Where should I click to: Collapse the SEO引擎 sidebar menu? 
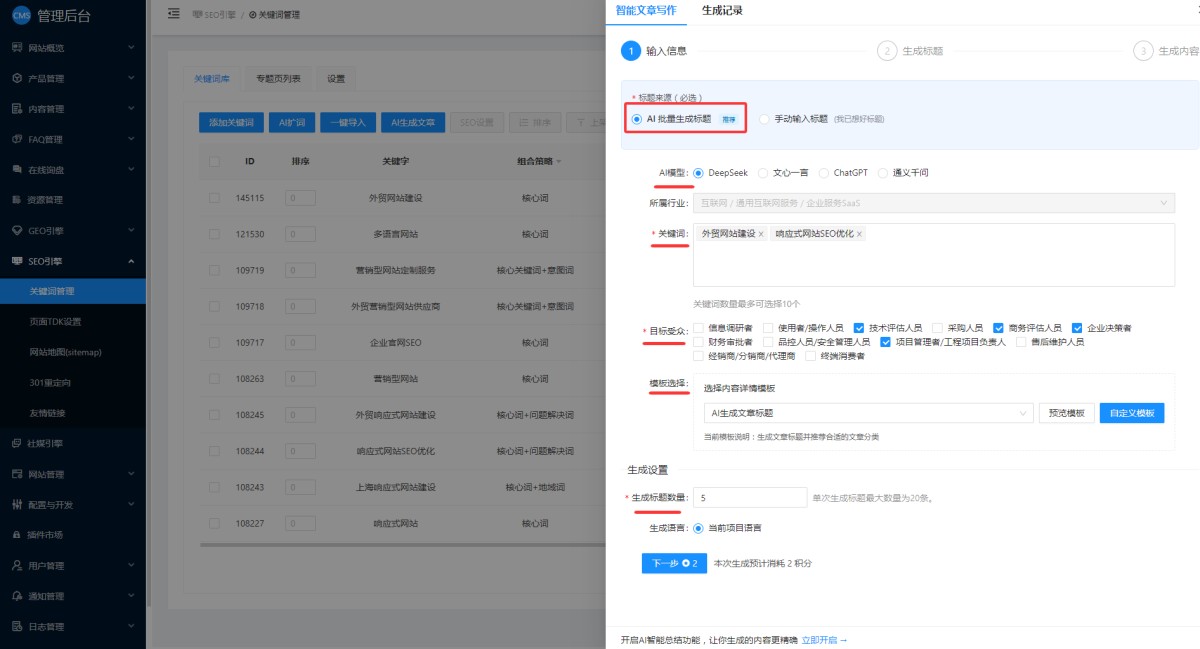click(131, 261)
